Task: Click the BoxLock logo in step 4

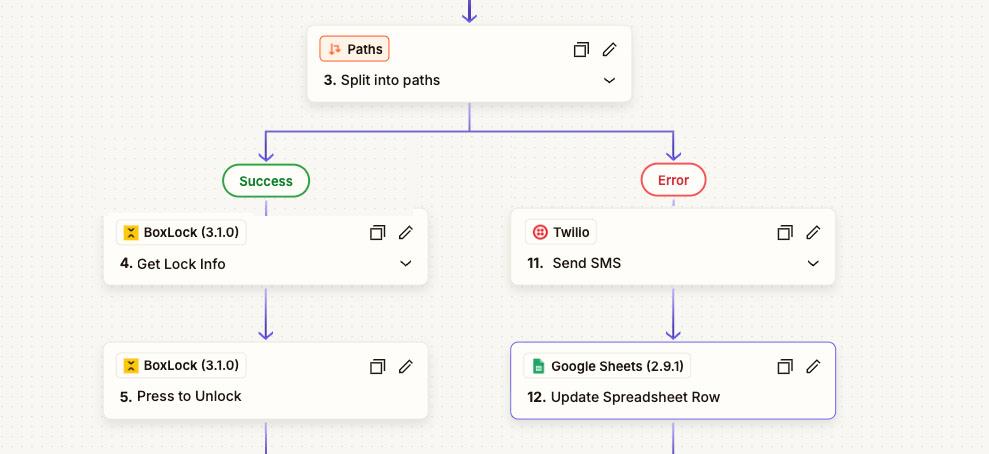Action: pyautogui.click(x=131, y=233)
